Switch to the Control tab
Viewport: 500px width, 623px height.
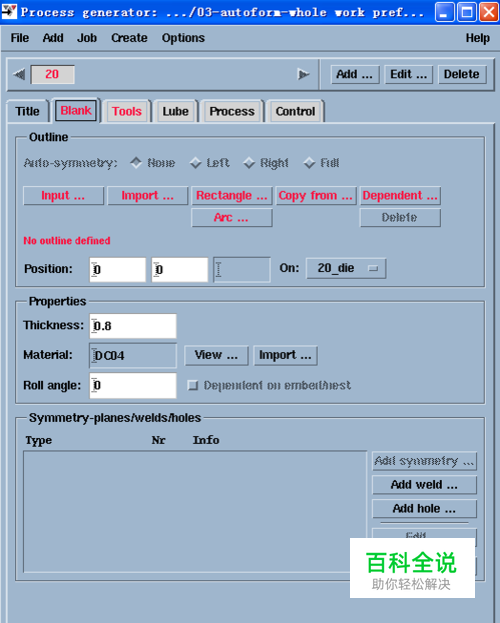[x=295, y=111]
